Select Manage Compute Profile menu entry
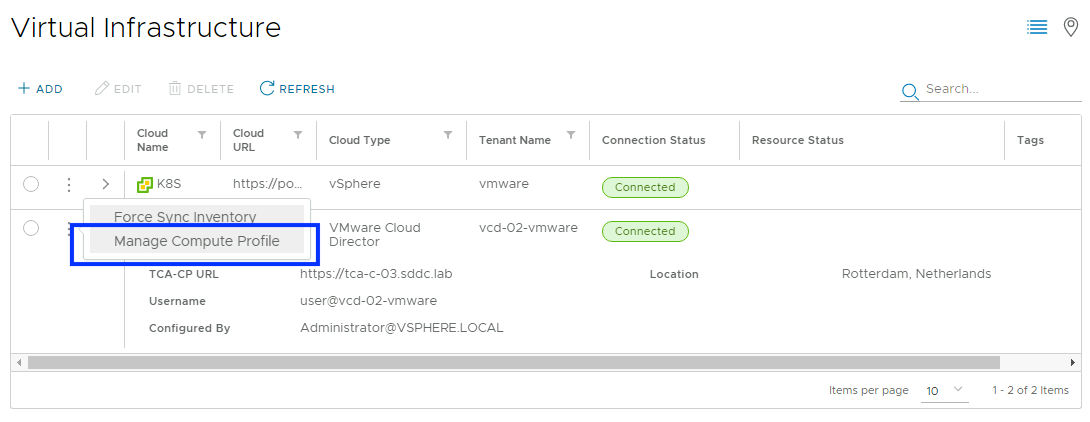 [196, 241]
